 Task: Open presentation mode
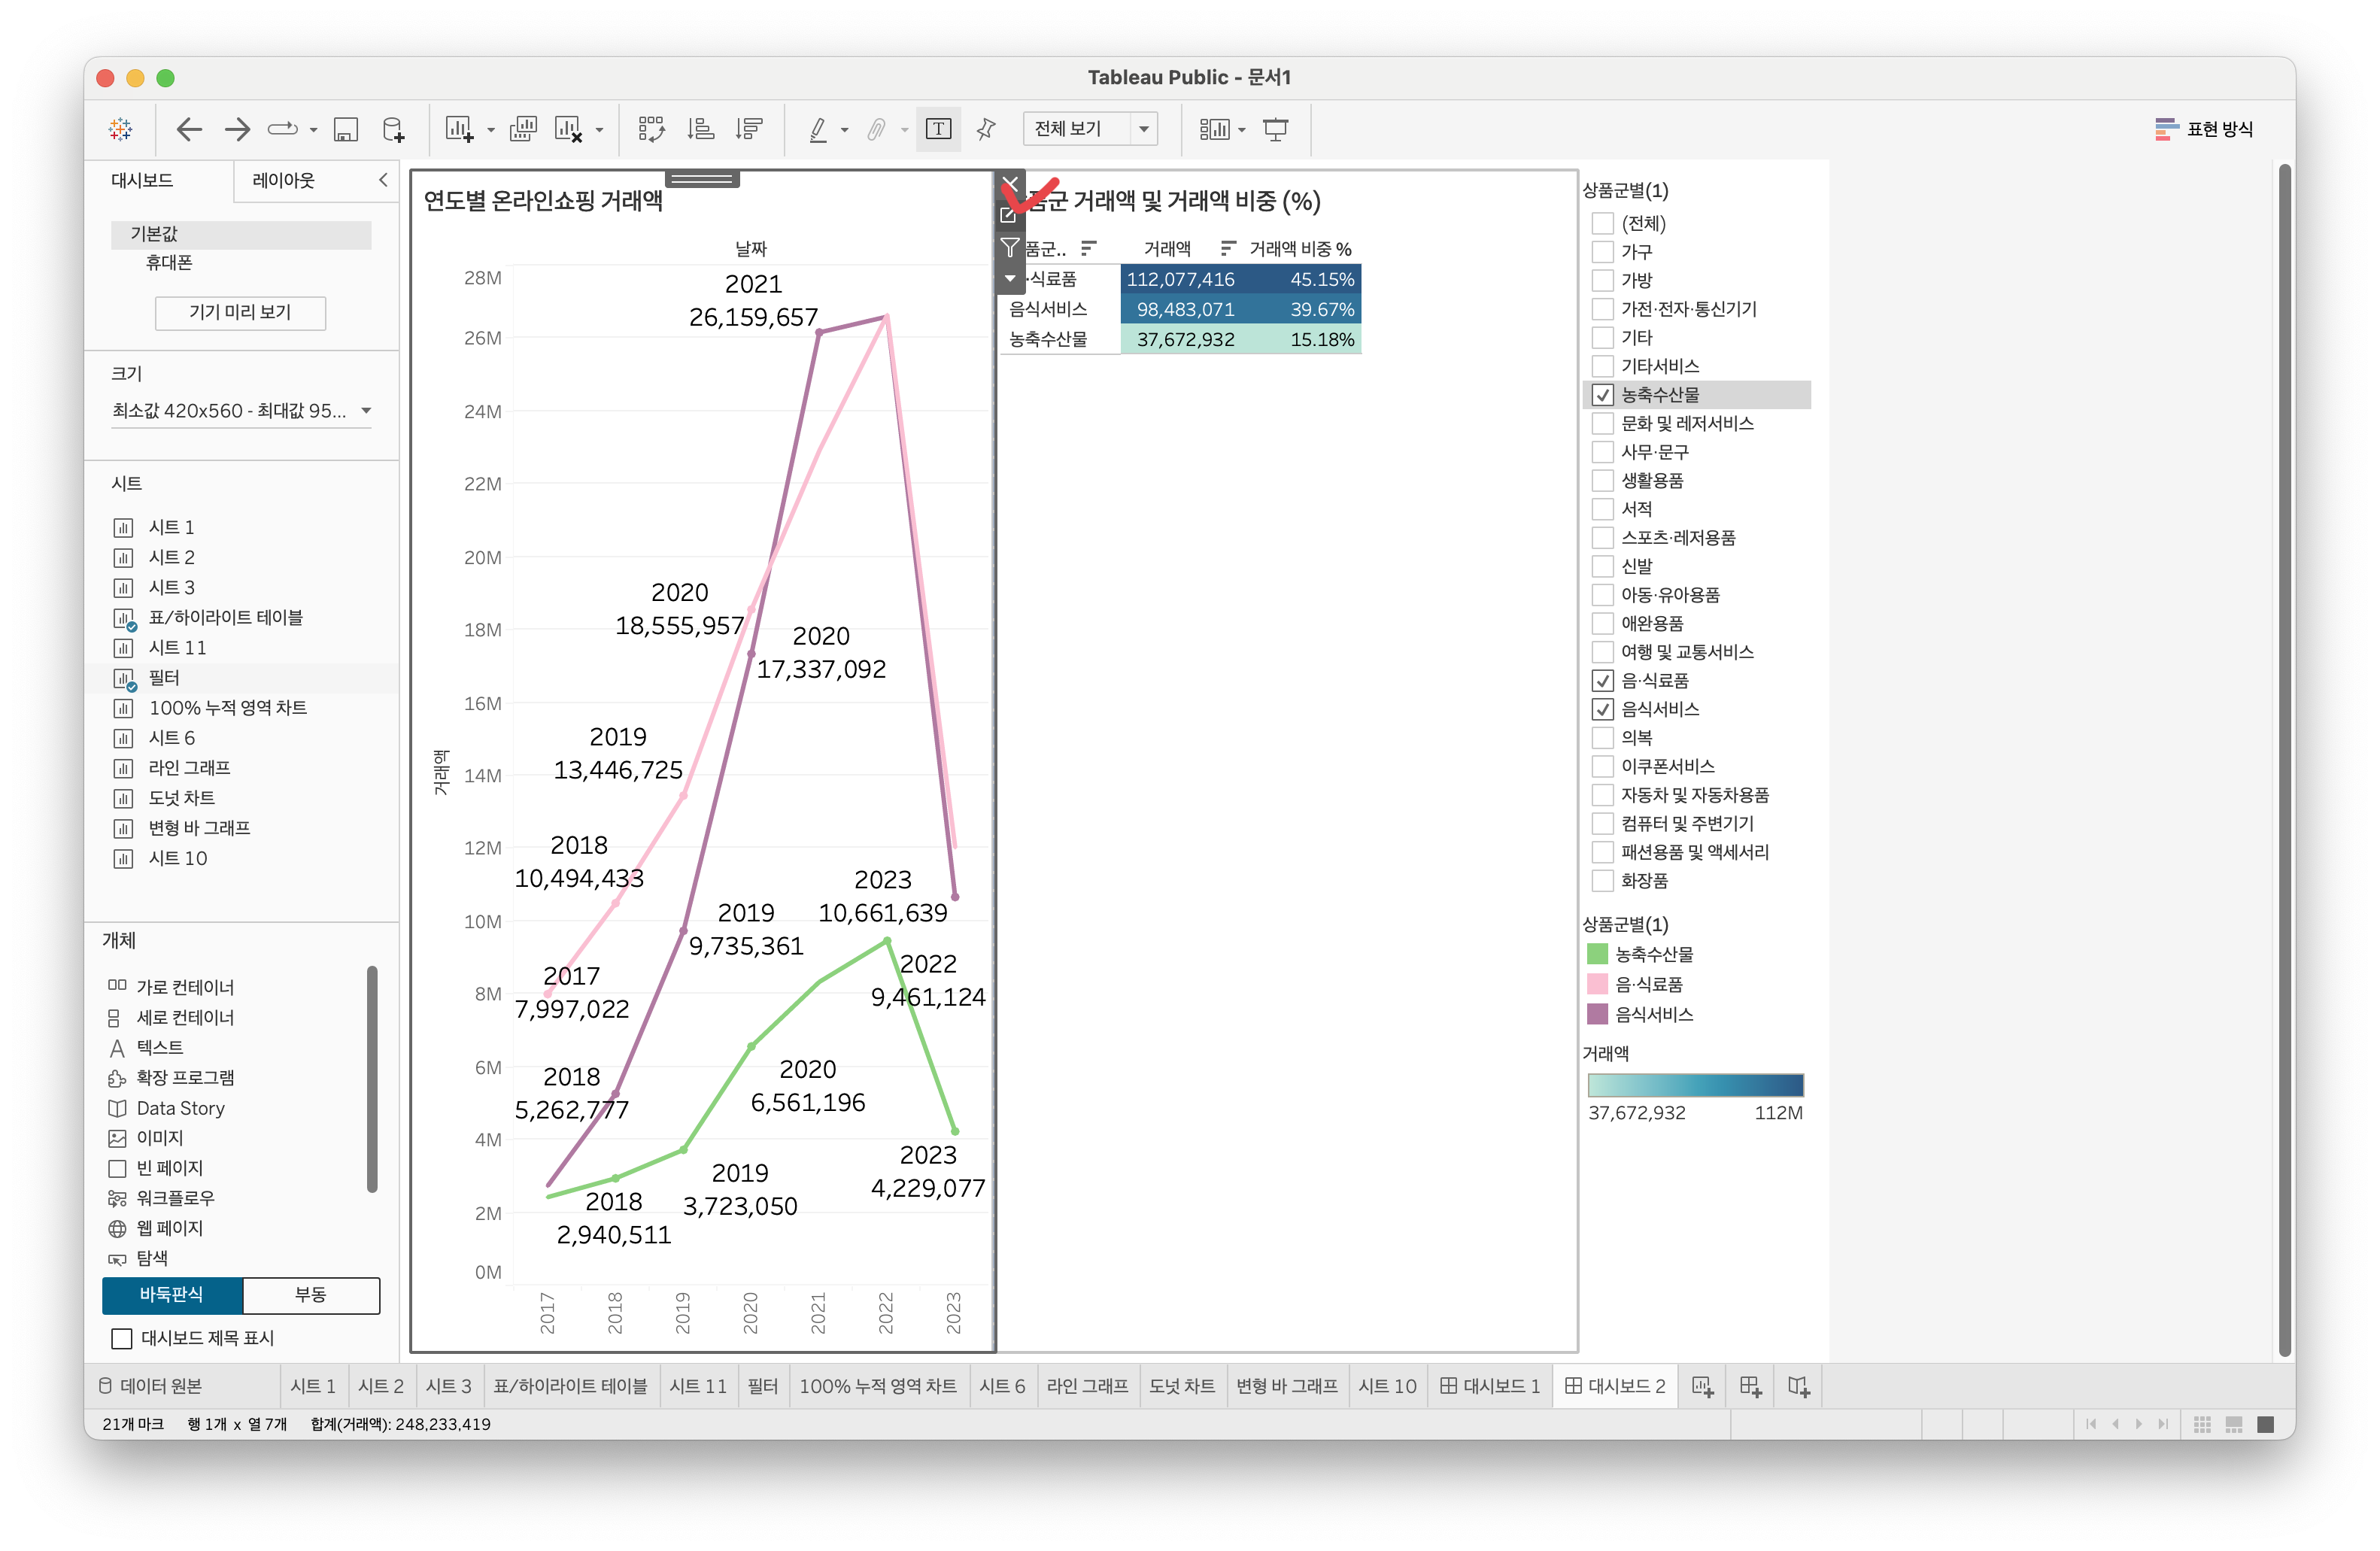click(1275, 129)
